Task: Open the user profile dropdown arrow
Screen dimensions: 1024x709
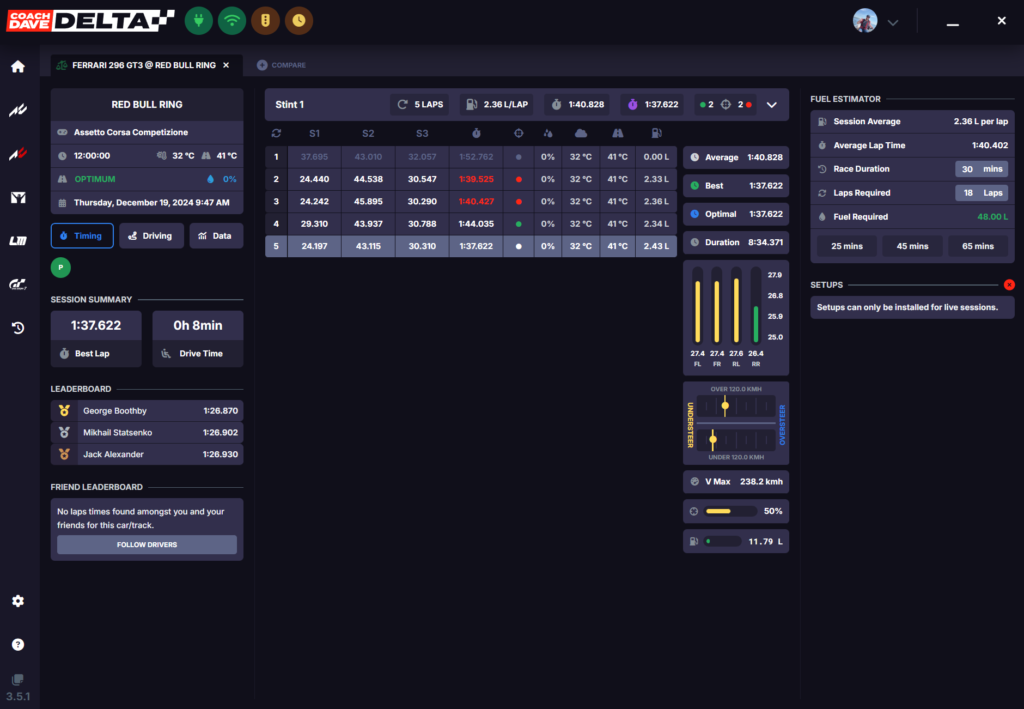Action: [x=893, y=21]
